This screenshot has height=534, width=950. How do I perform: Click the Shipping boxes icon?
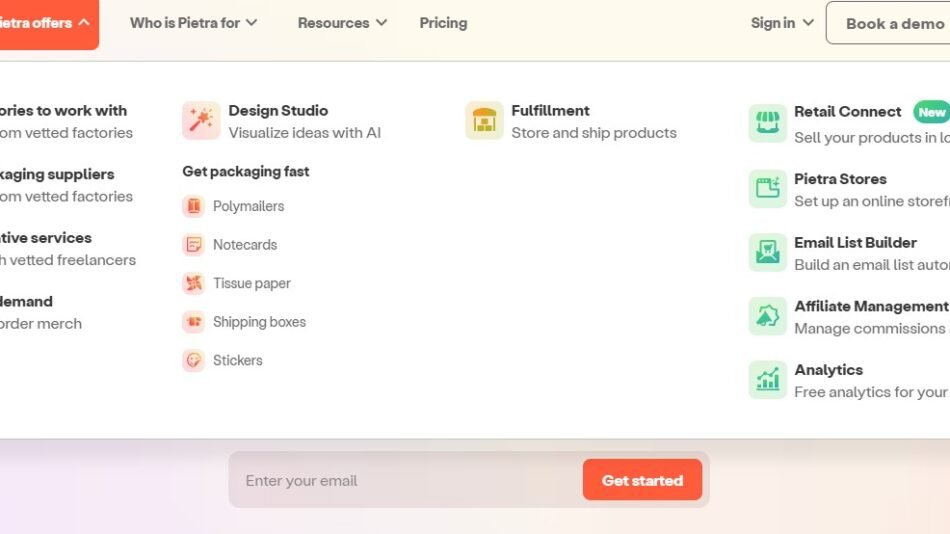(x=193, y=322)
